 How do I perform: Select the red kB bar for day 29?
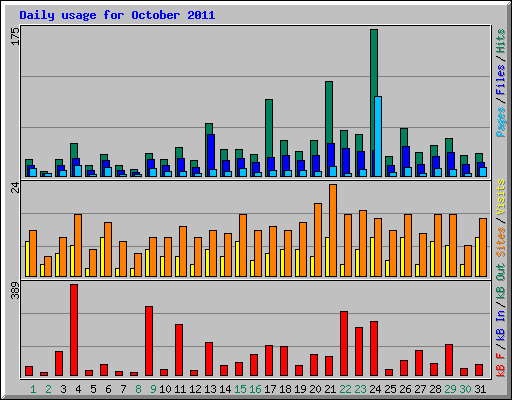pos(449,360)
